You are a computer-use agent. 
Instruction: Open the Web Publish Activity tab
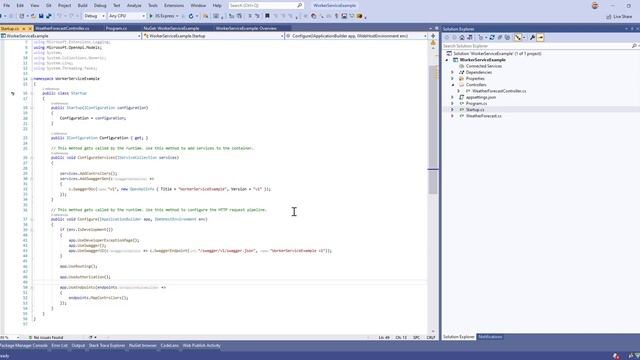tap(202, 346)
